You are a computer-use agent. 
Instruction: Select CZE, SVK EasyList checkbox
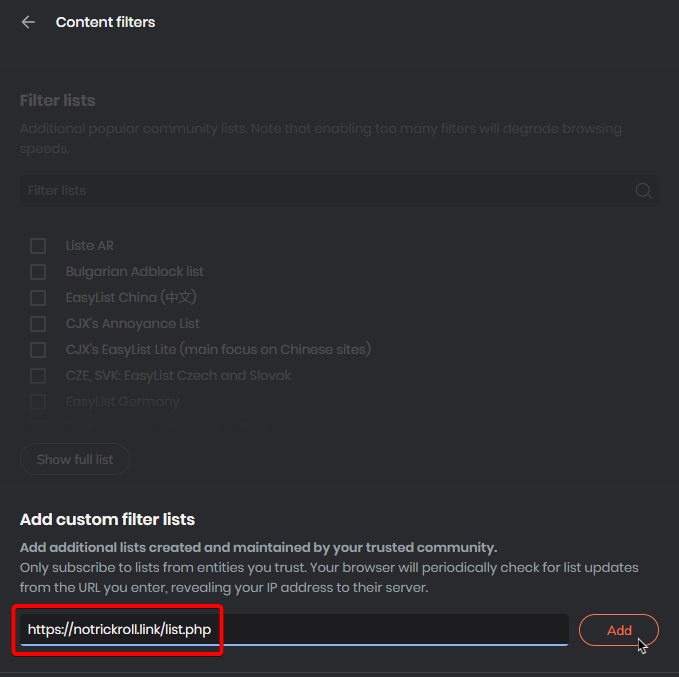(38, 376)
